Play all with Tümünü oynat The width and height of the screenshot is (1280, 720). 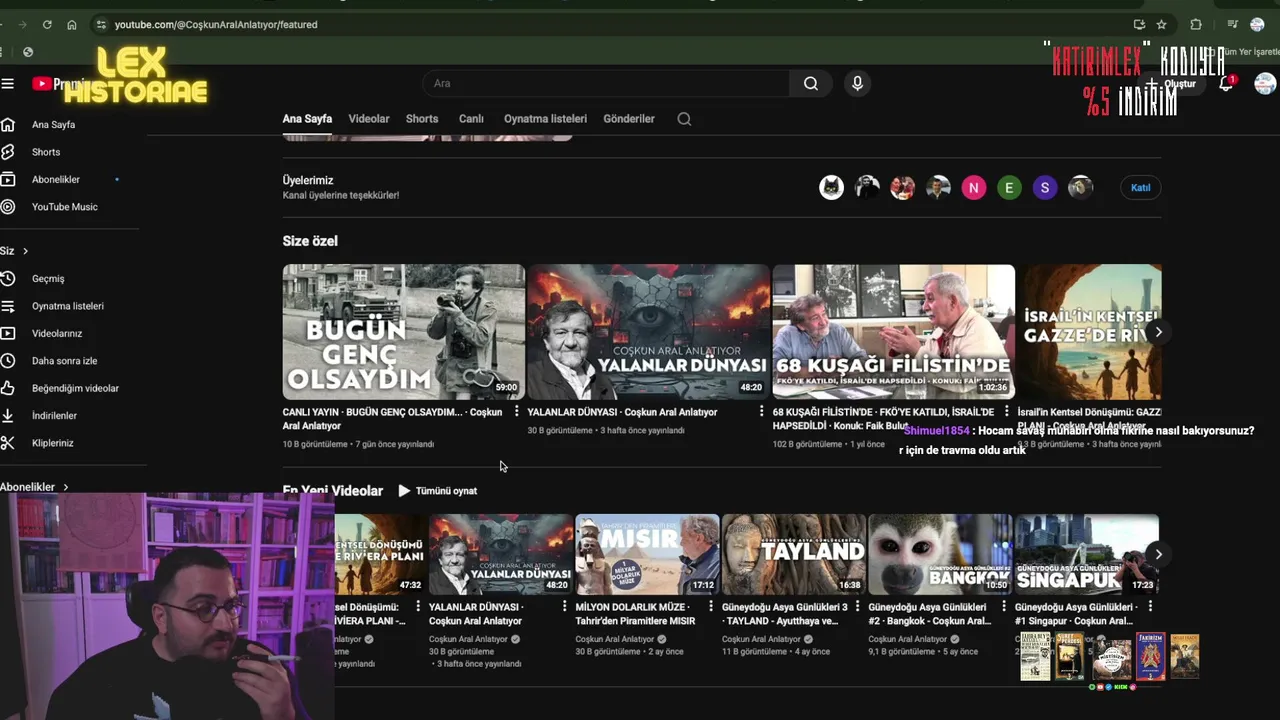[437, 491]
